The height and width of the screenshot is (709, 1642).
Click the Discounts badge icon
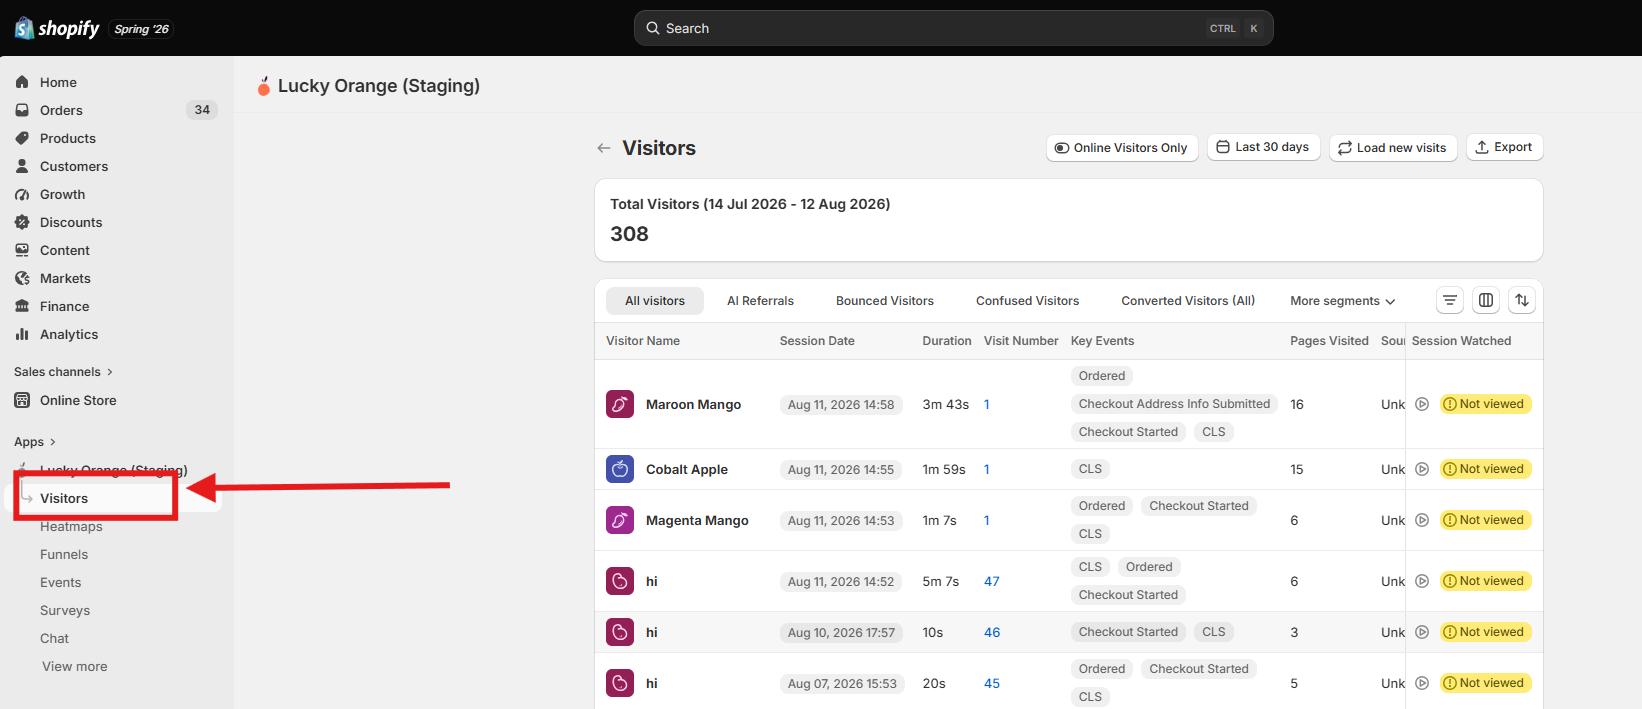pyautogui.click(x=22, y=222)
